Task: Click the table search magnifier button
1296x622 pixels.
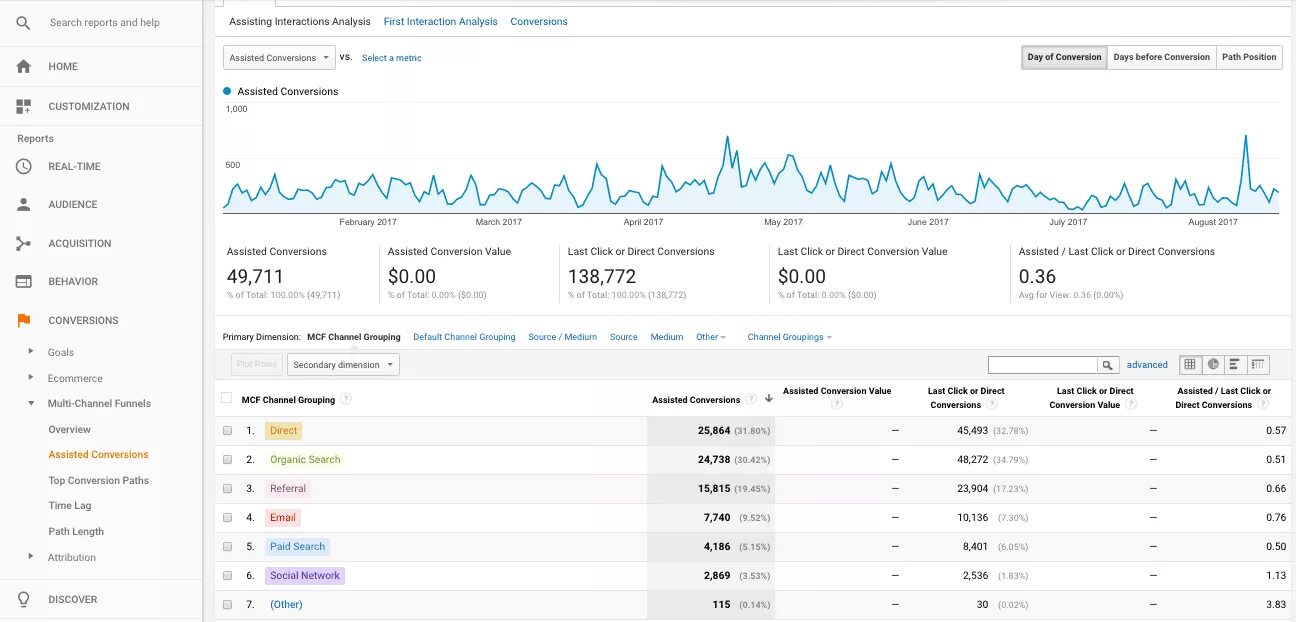Action: tap(1108, 365)
